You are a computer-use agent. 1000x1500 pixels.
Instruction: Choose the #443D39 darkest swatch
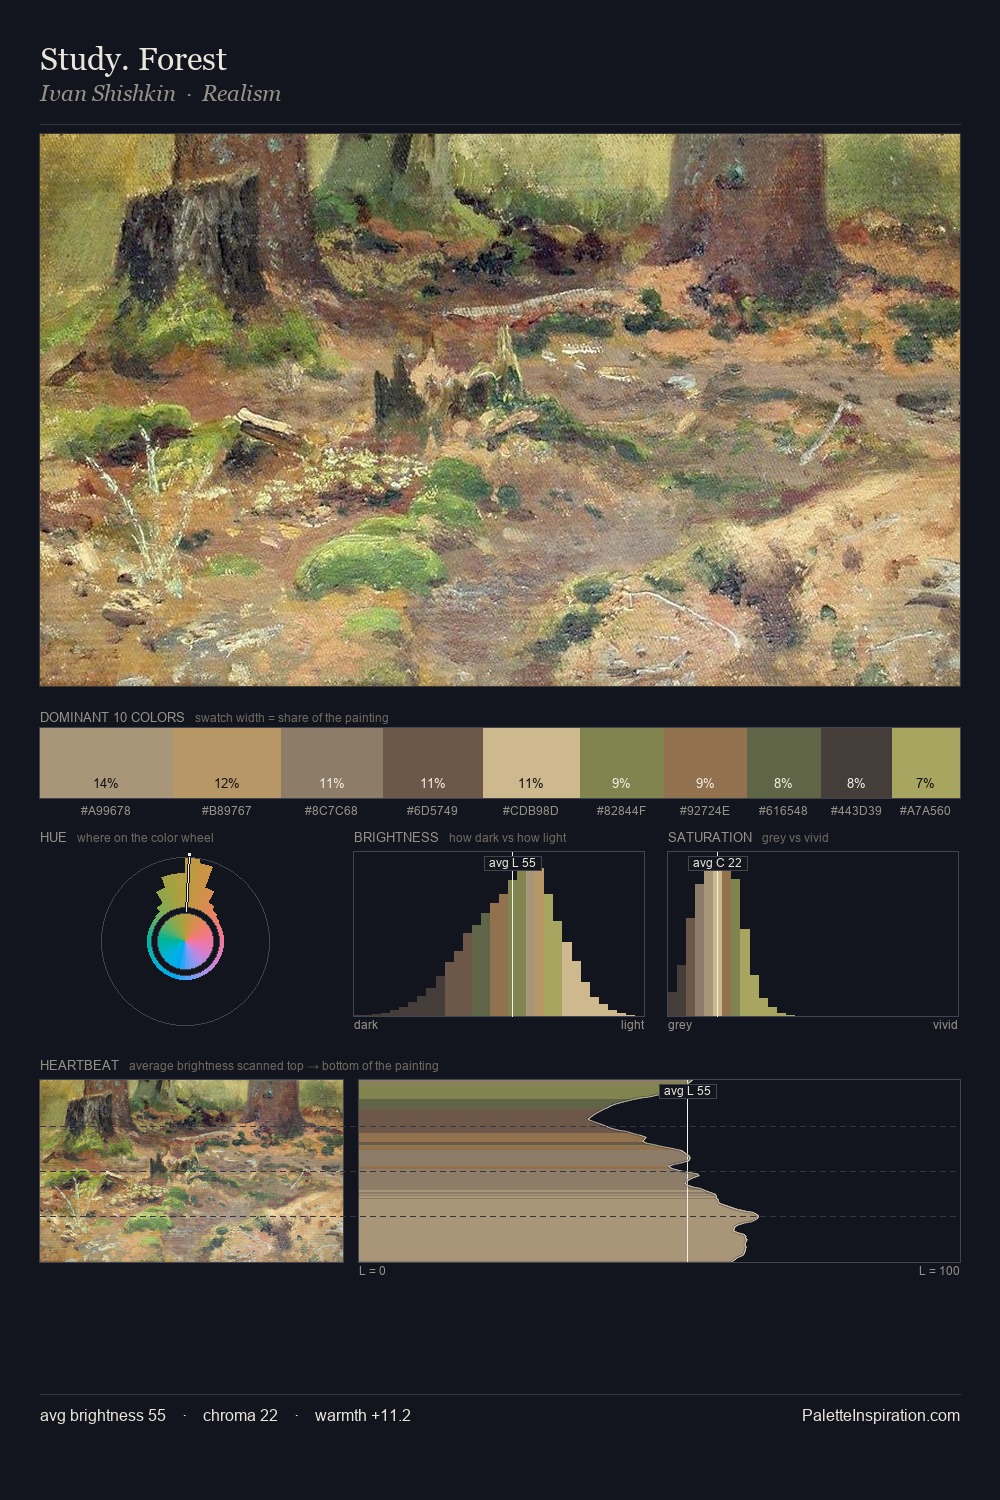(856, 763)
